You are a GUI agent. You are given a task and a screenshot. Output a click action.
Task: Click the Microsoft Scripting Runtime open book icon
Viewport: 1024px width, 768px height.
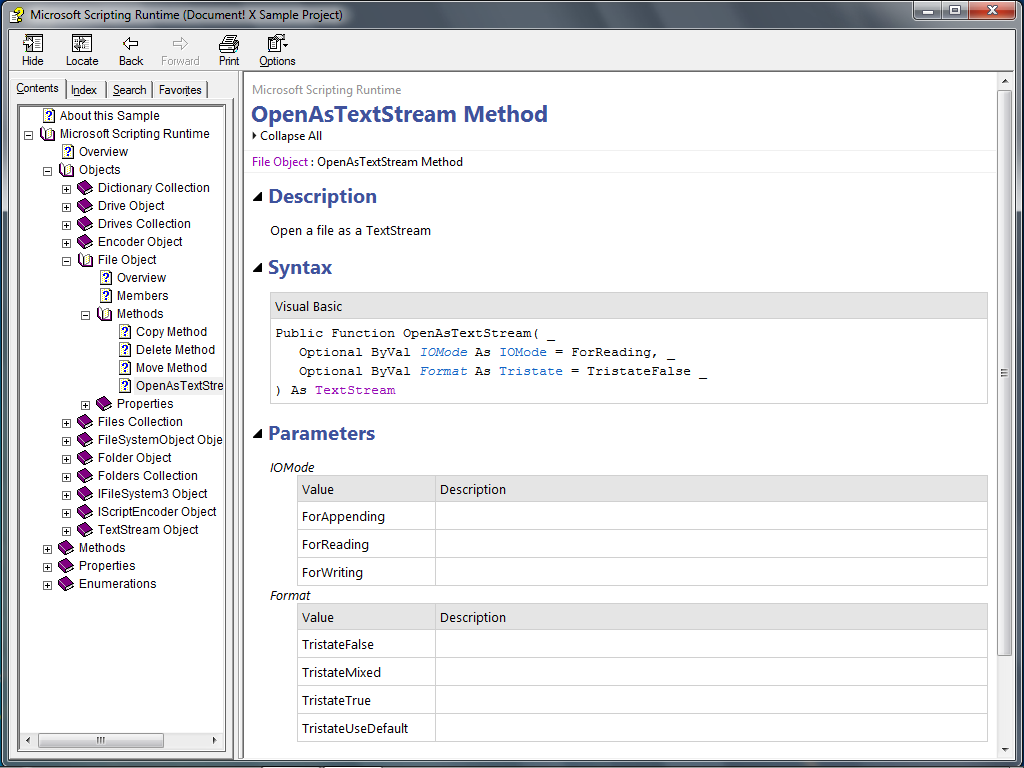coord(48,134)
